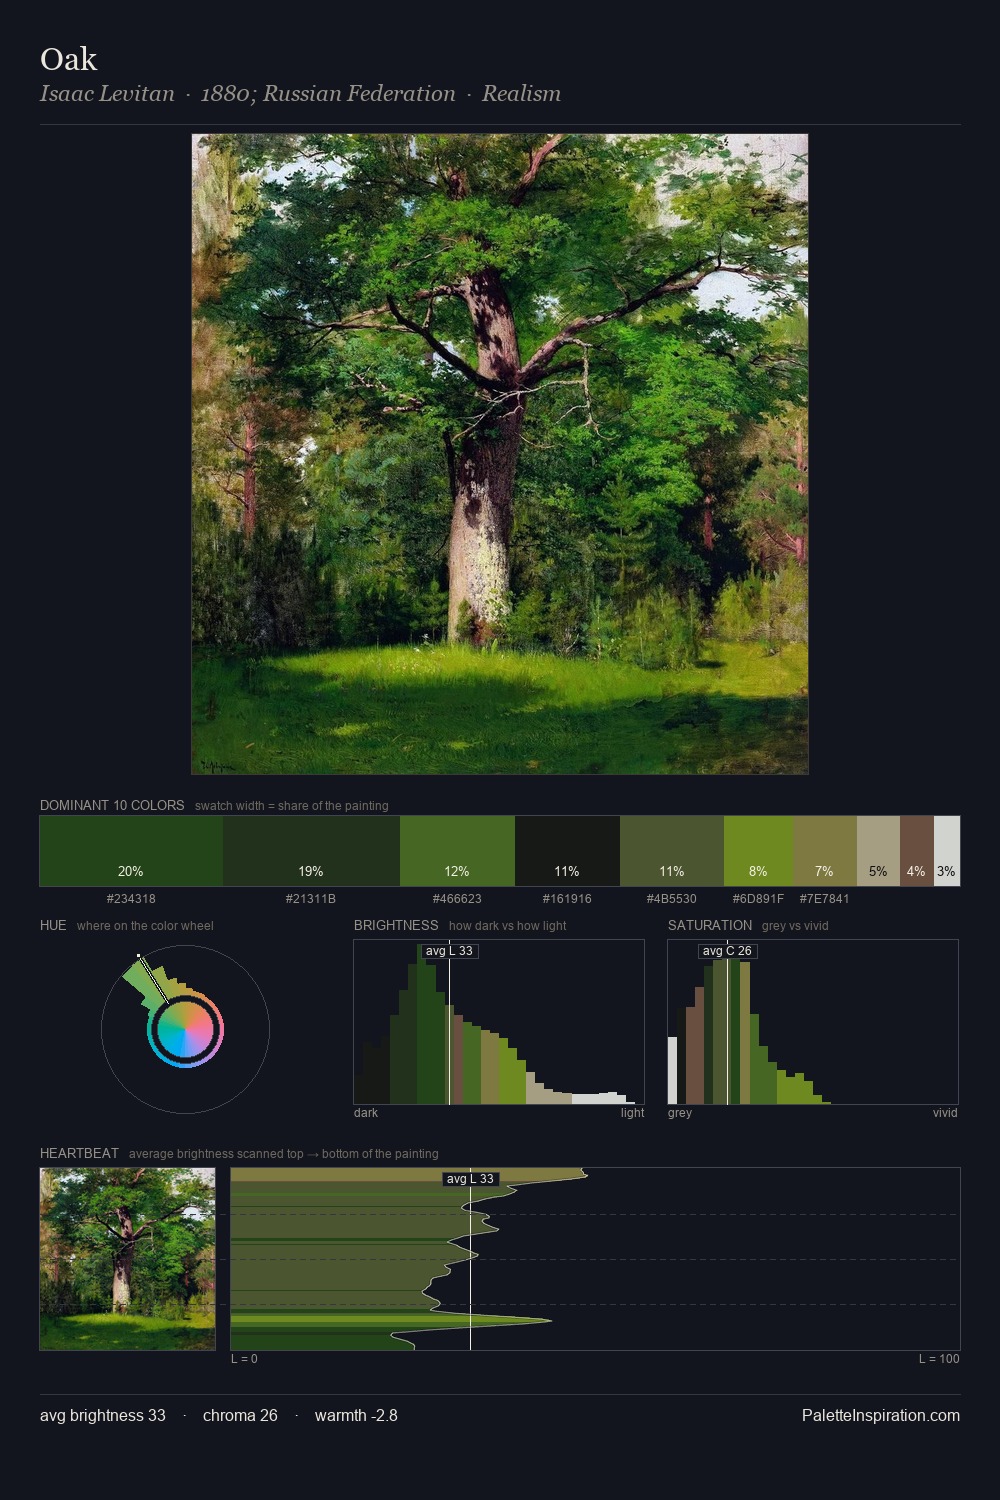Image resolution: width=1000 pixels, height=1500 pixels.
Task: Click the painting title Oak
Action: [68, 59]
